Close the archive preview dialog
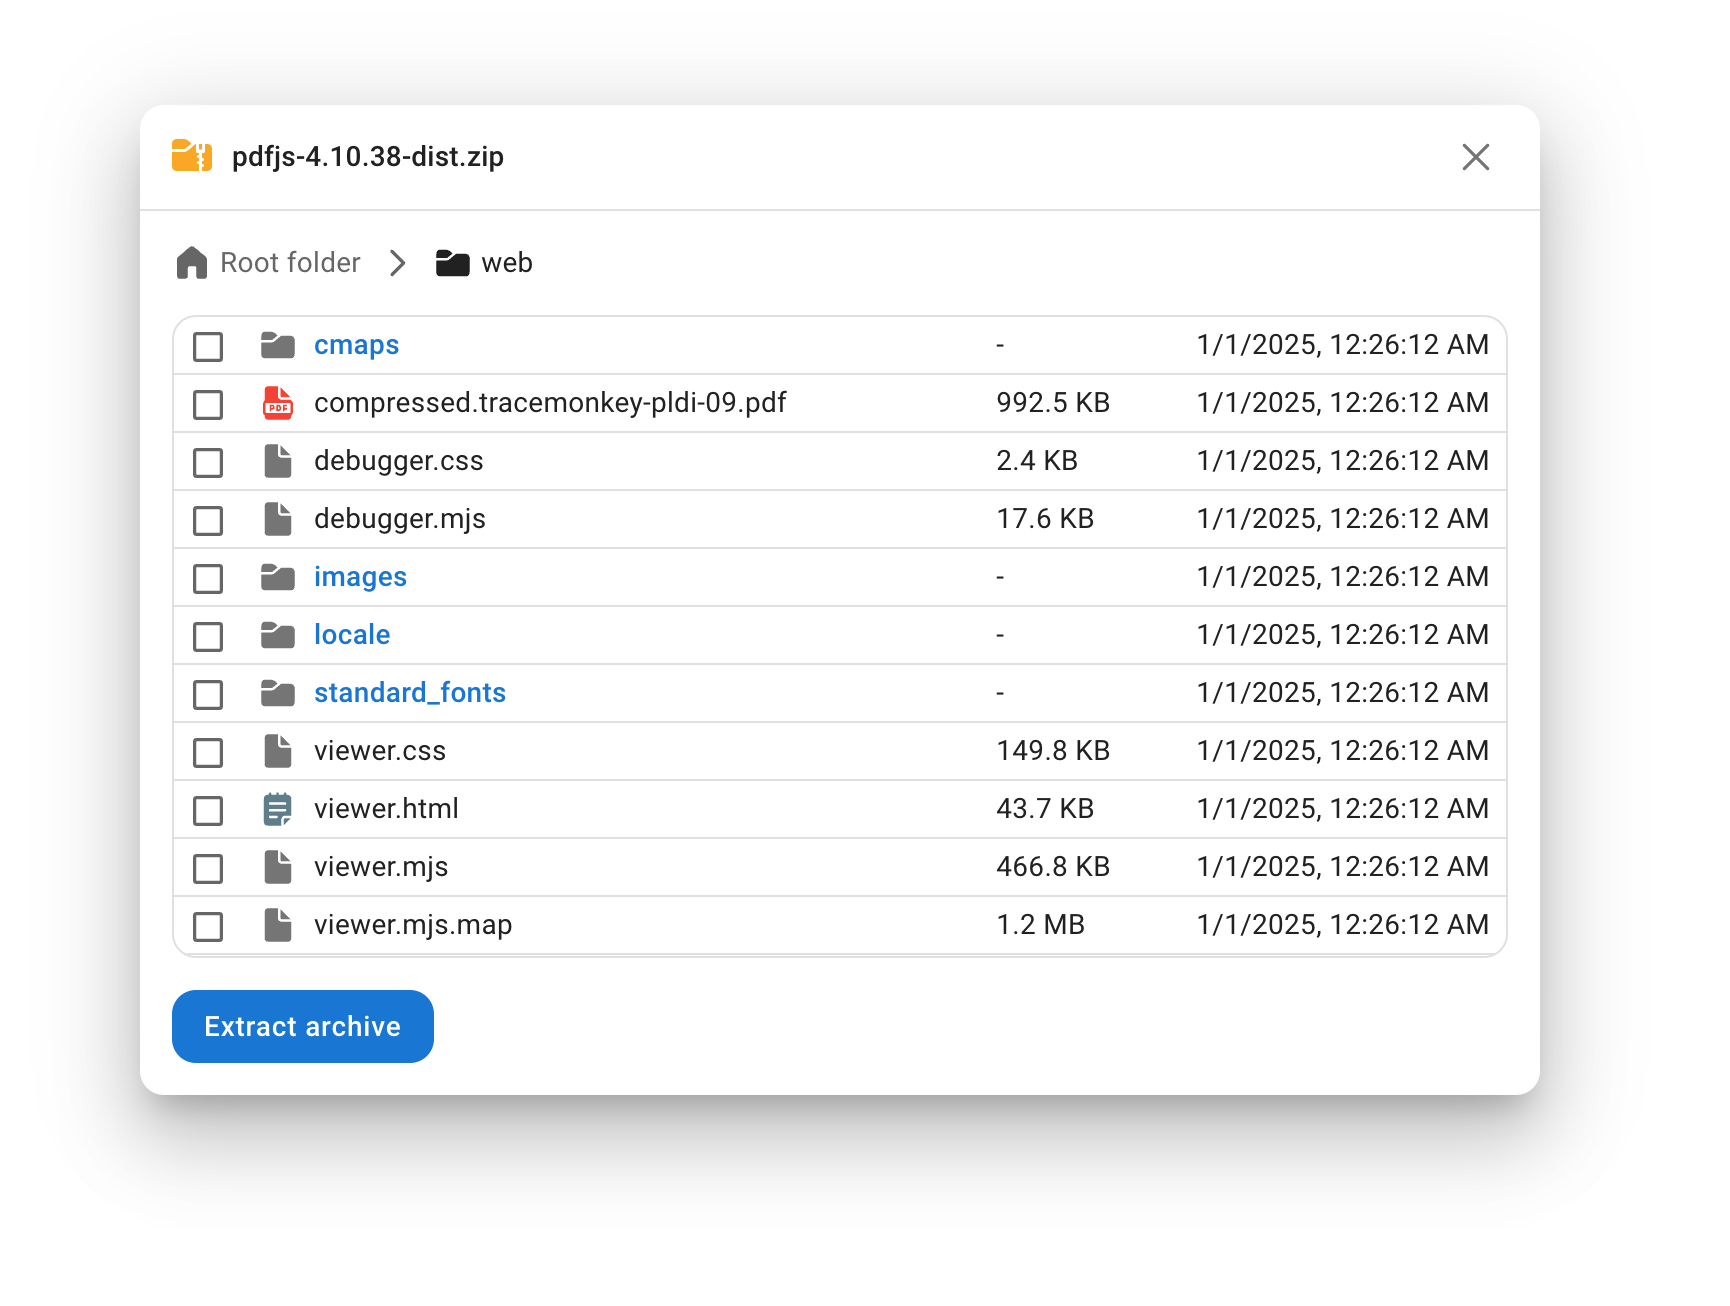 click(x=1475, y=157)
